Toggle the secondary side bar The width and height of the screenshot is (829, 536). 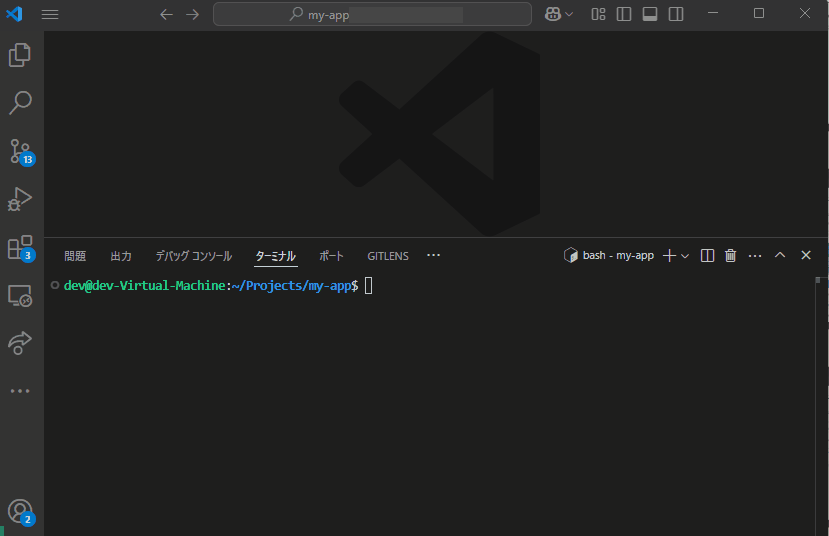(676, 14)
